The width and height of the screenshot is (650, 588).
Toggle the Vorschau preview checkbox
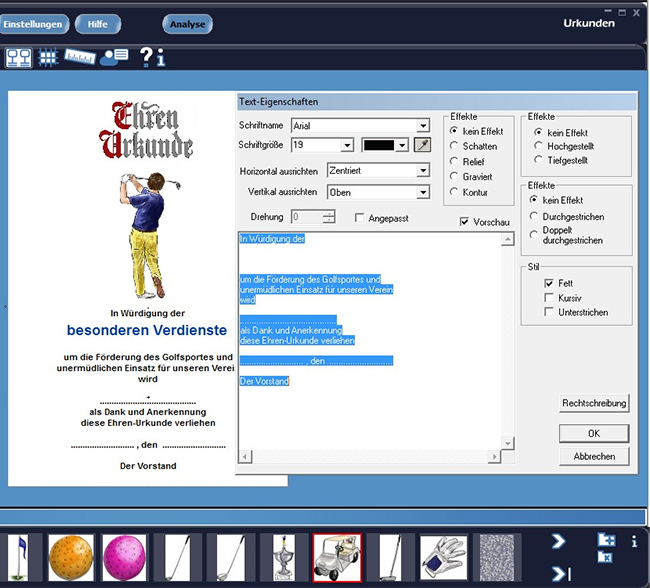(x=466, y=222)
